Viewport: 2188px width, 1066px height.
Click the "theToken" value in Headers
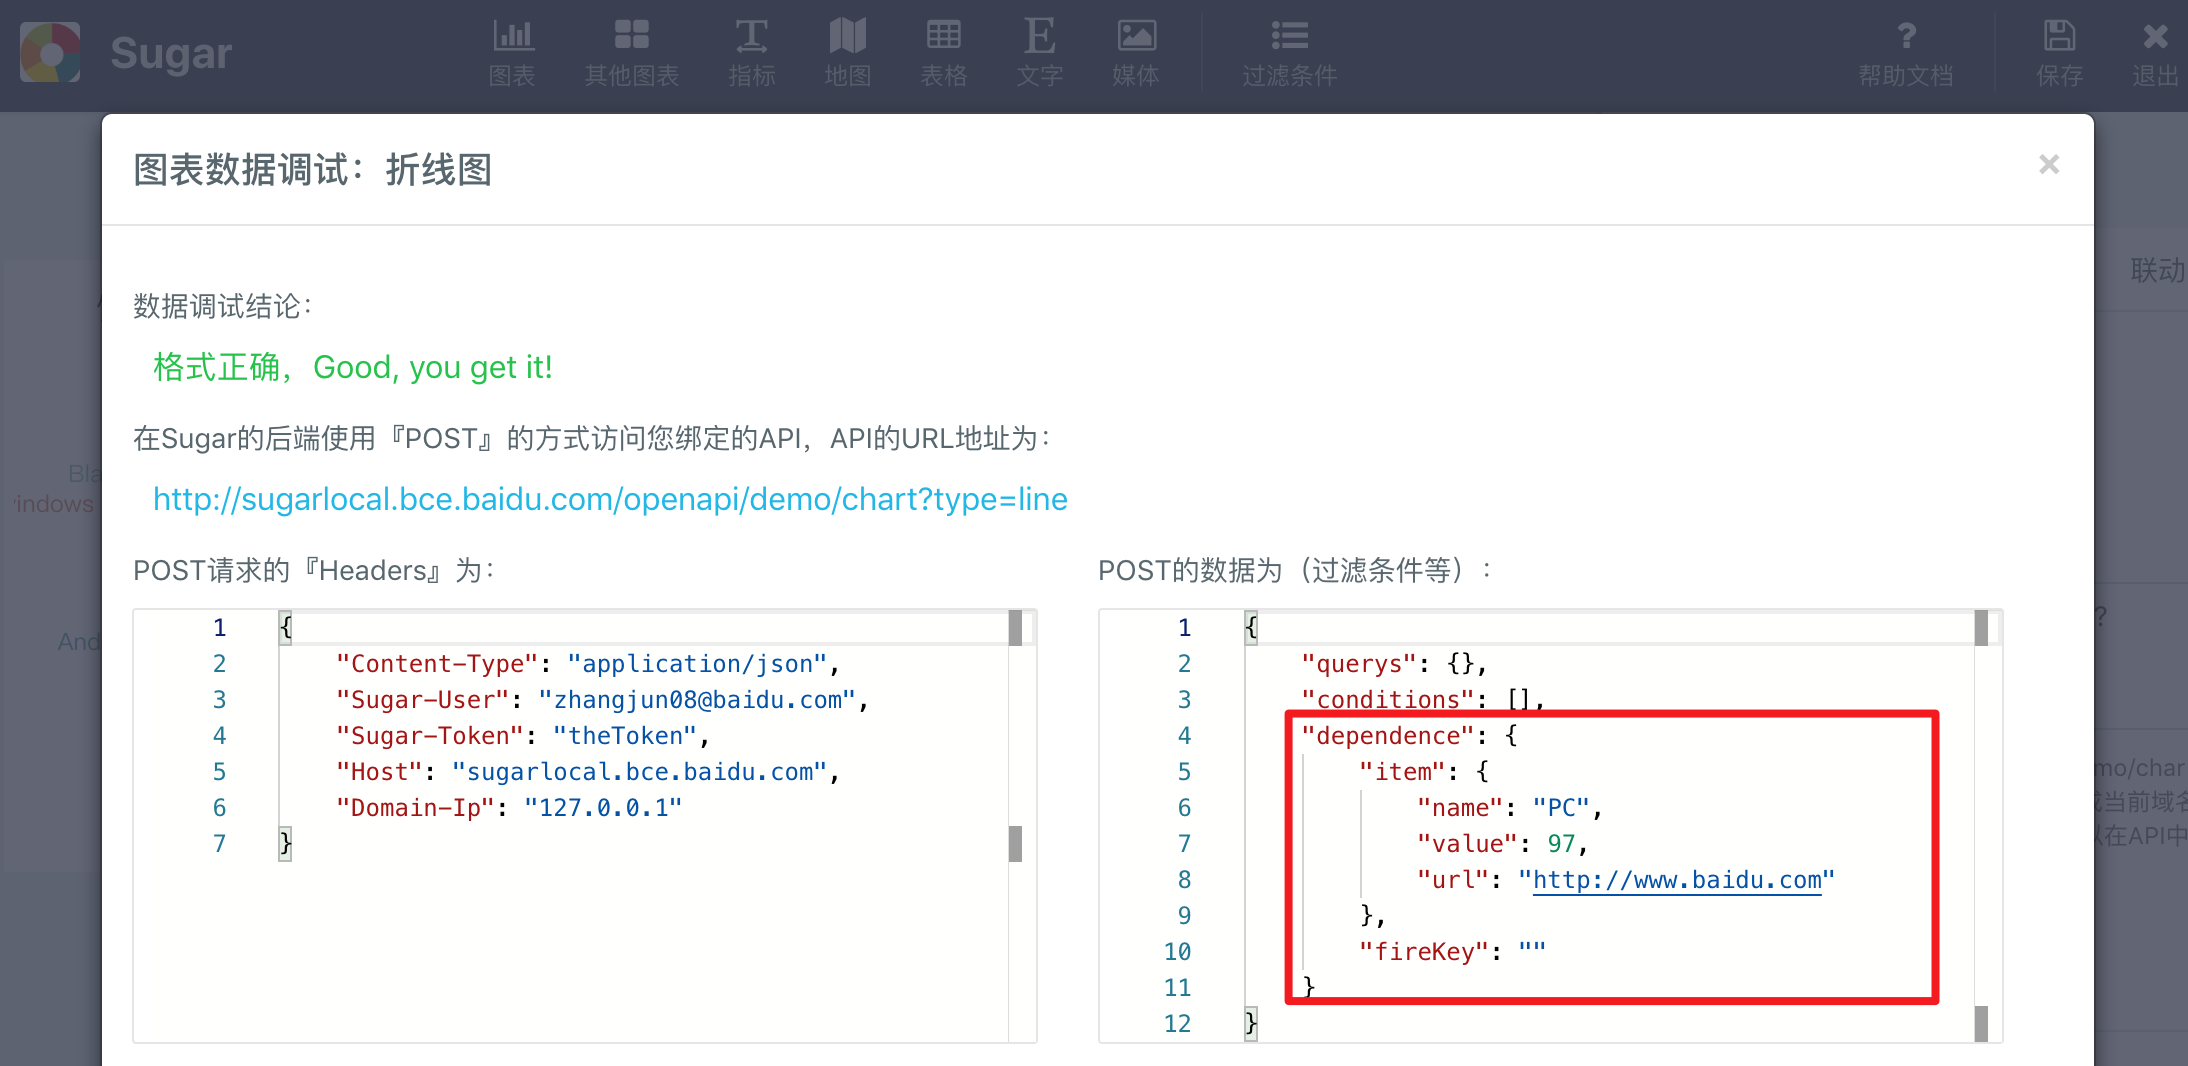[x=625, y=736]
